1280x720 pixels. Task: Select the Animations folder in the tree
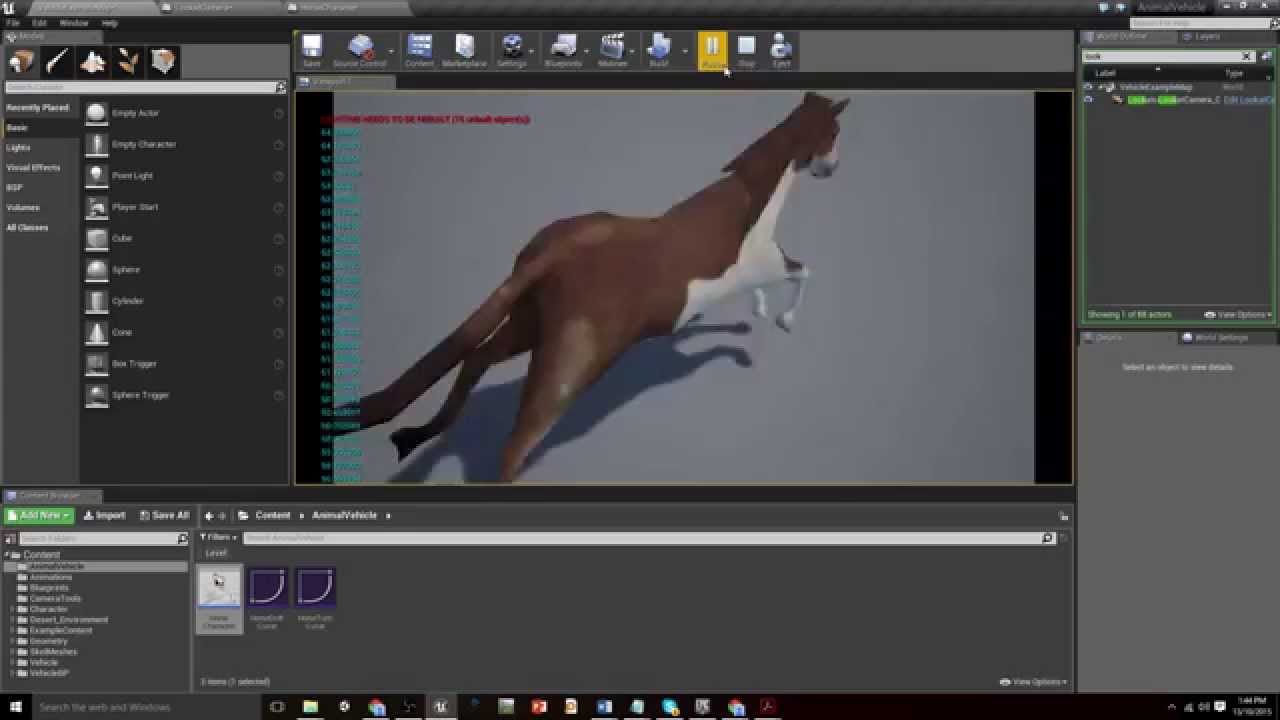point(51,577)
